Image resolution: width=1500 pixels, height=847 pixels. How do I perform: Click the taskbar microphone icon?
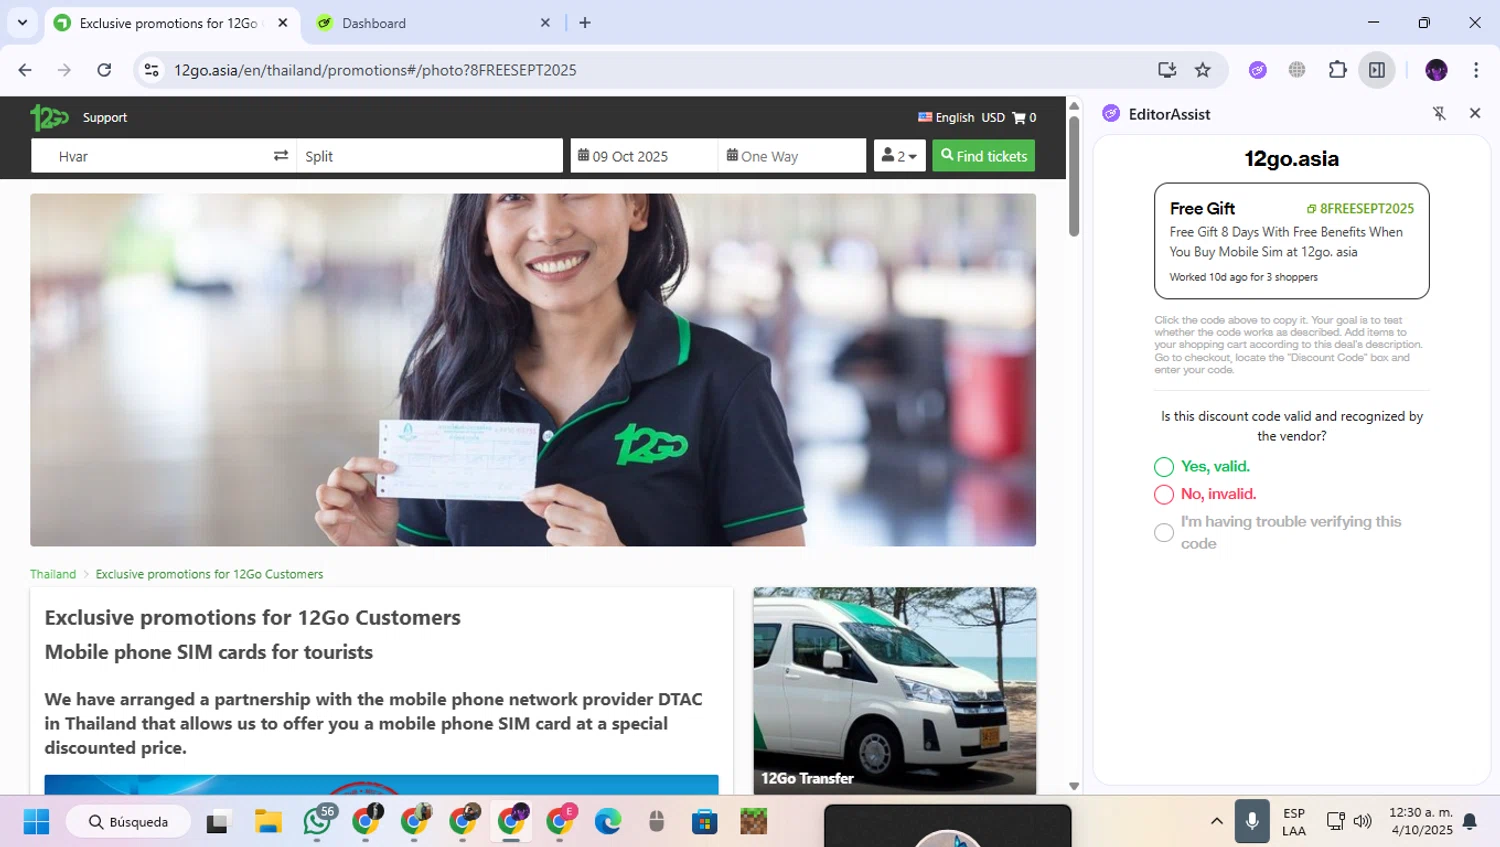pos(1252,822)
